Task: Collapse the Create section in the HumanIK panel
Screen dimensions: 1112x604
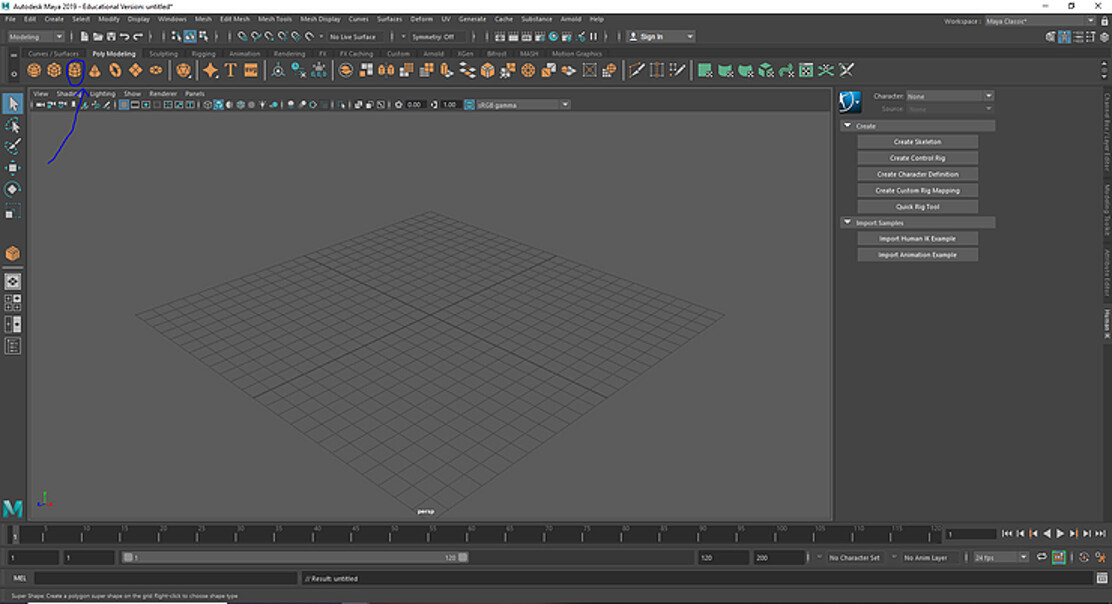Action: [848, 125]
